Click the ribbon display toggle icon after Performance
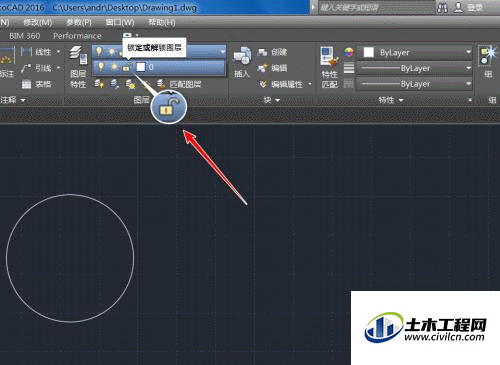The height and width of the screenshot is (365, 500). click(128, 35)
